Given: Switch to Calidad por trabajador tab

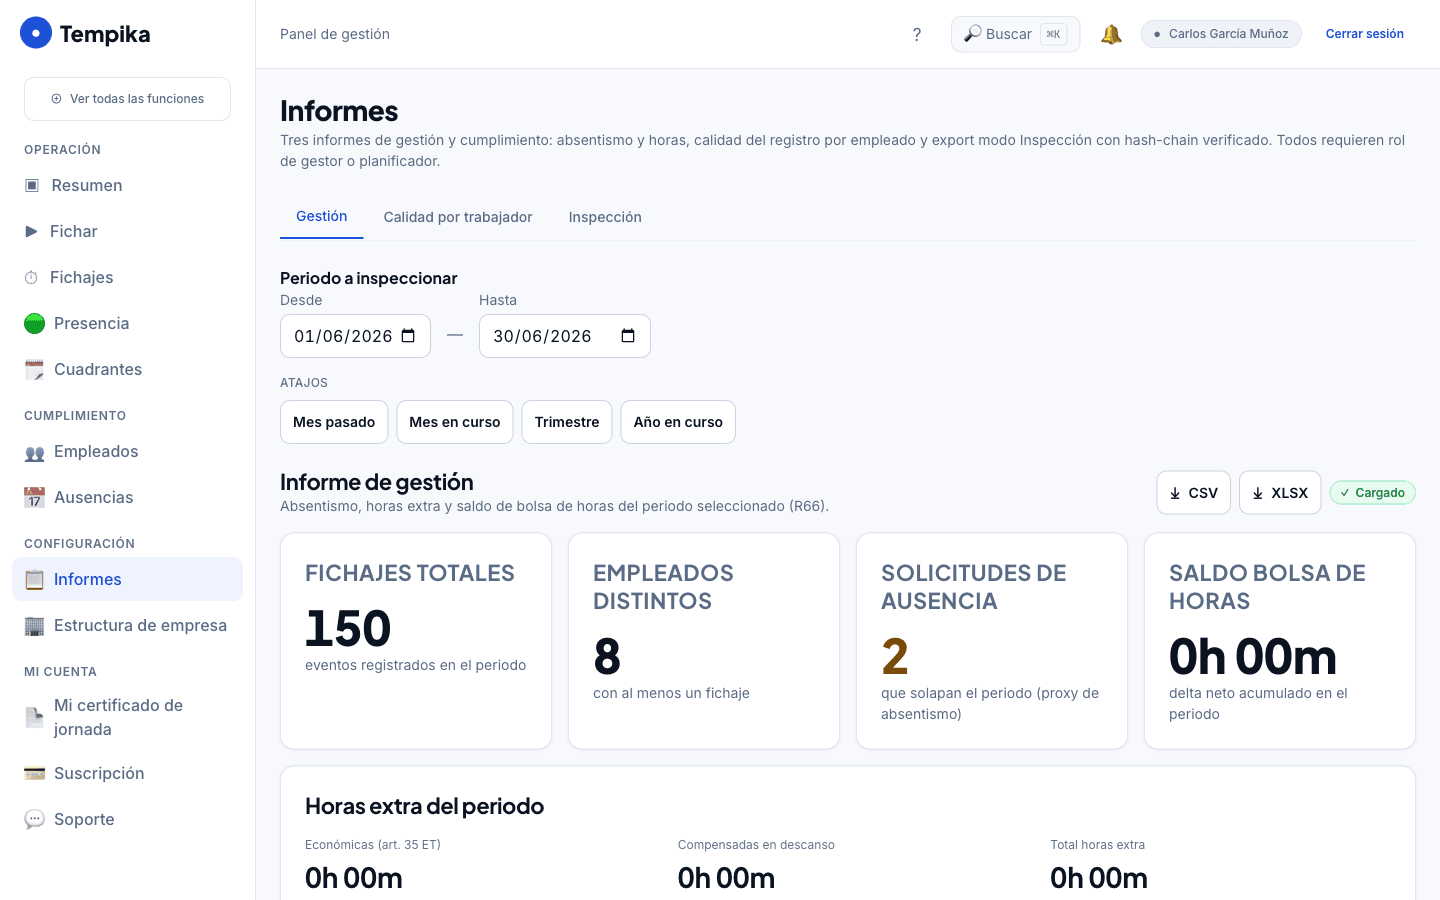Looking at the screenshot, I should coord(458,217).
